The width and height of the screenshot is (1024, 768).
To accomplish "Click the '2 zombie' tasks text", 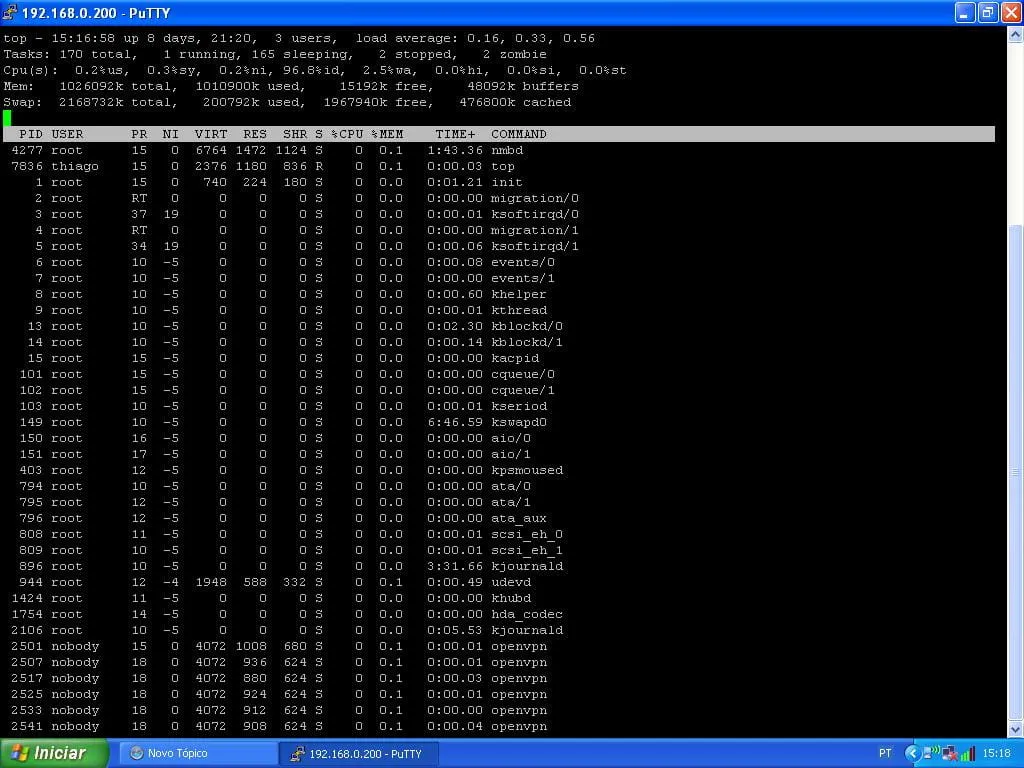I will coord(515,54).
